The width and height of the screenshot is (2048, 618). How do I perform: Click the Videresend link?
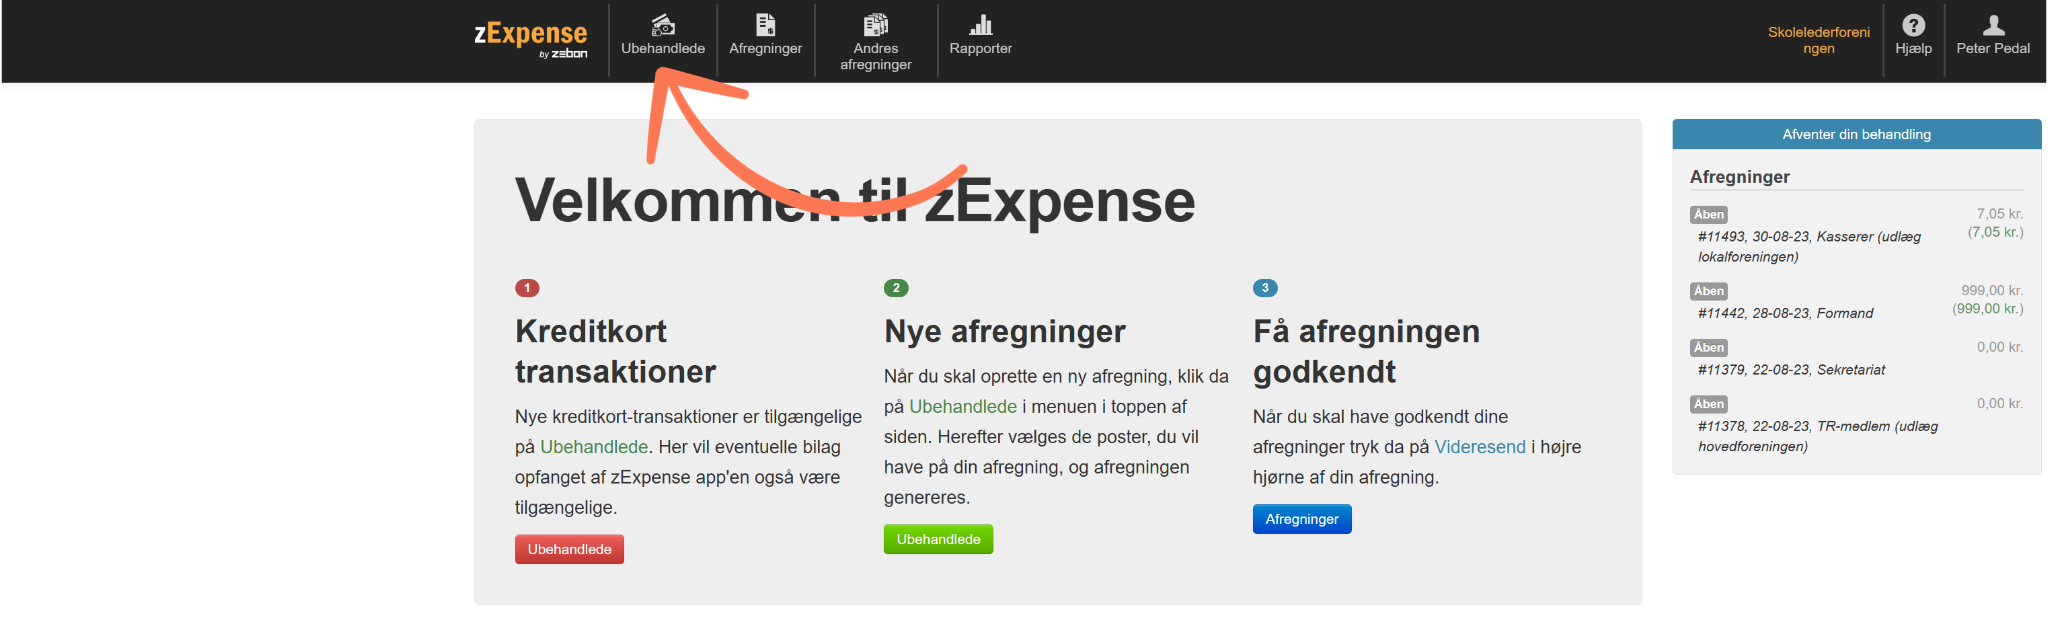coord(1480,447)
